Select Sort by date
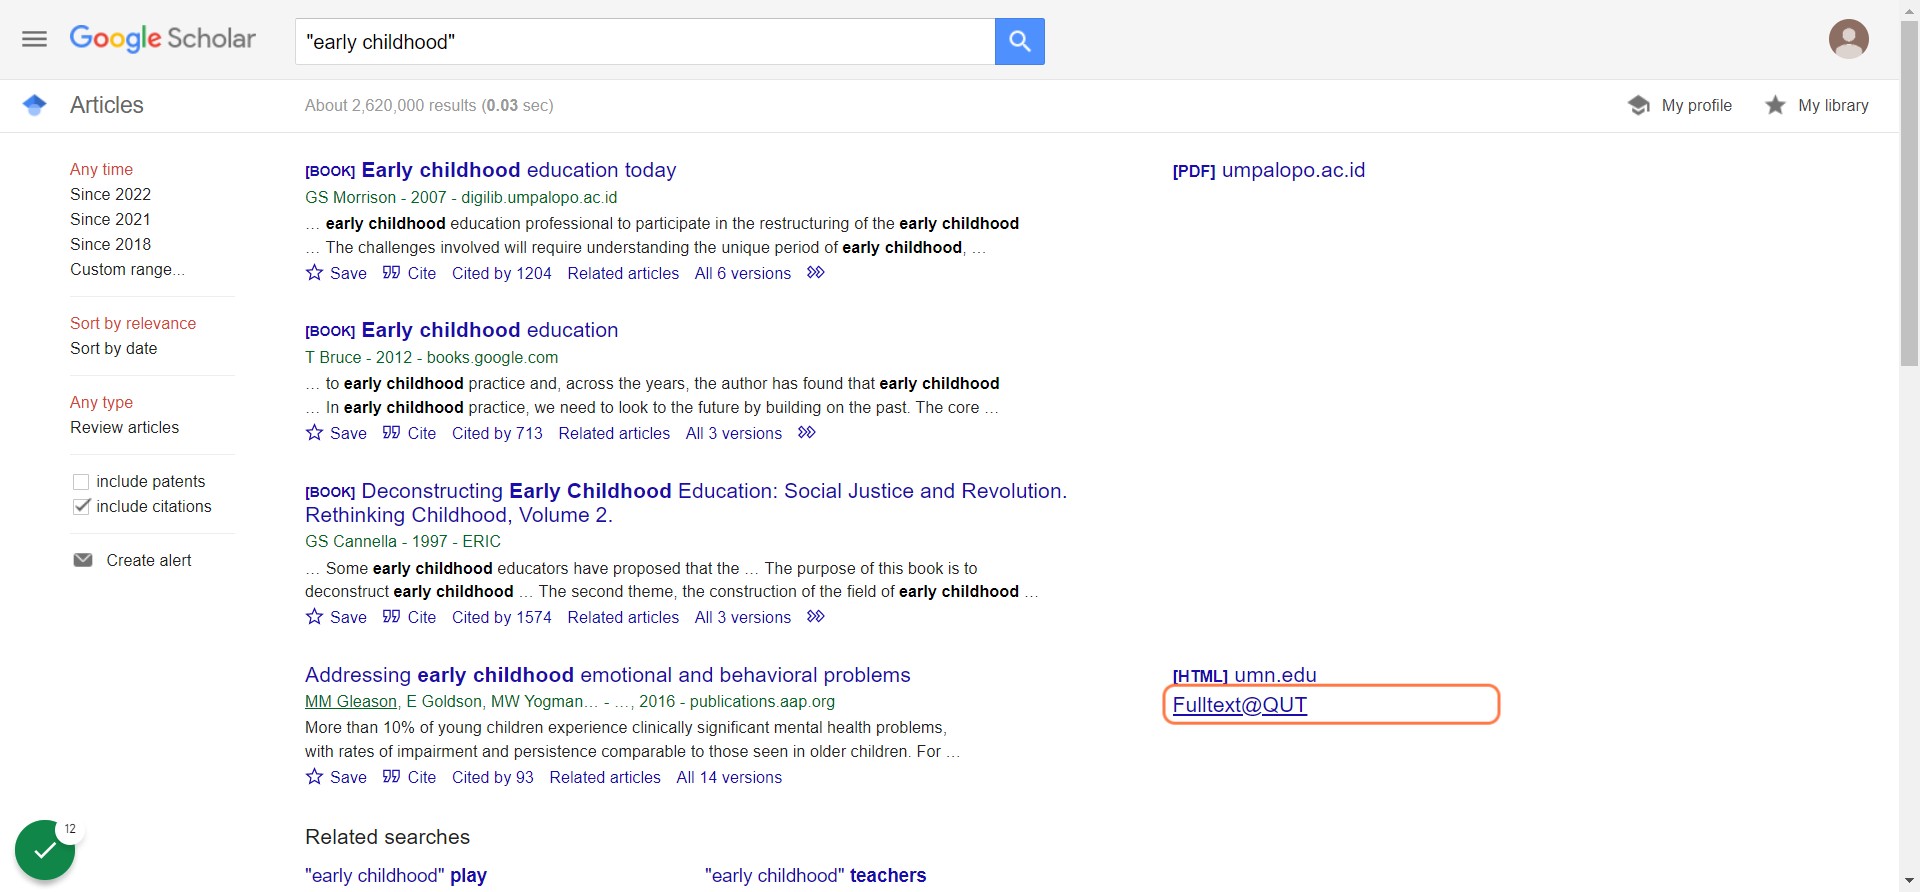Image resolution: width=1920 pixels, height=892 pixels. pos(114,348)
